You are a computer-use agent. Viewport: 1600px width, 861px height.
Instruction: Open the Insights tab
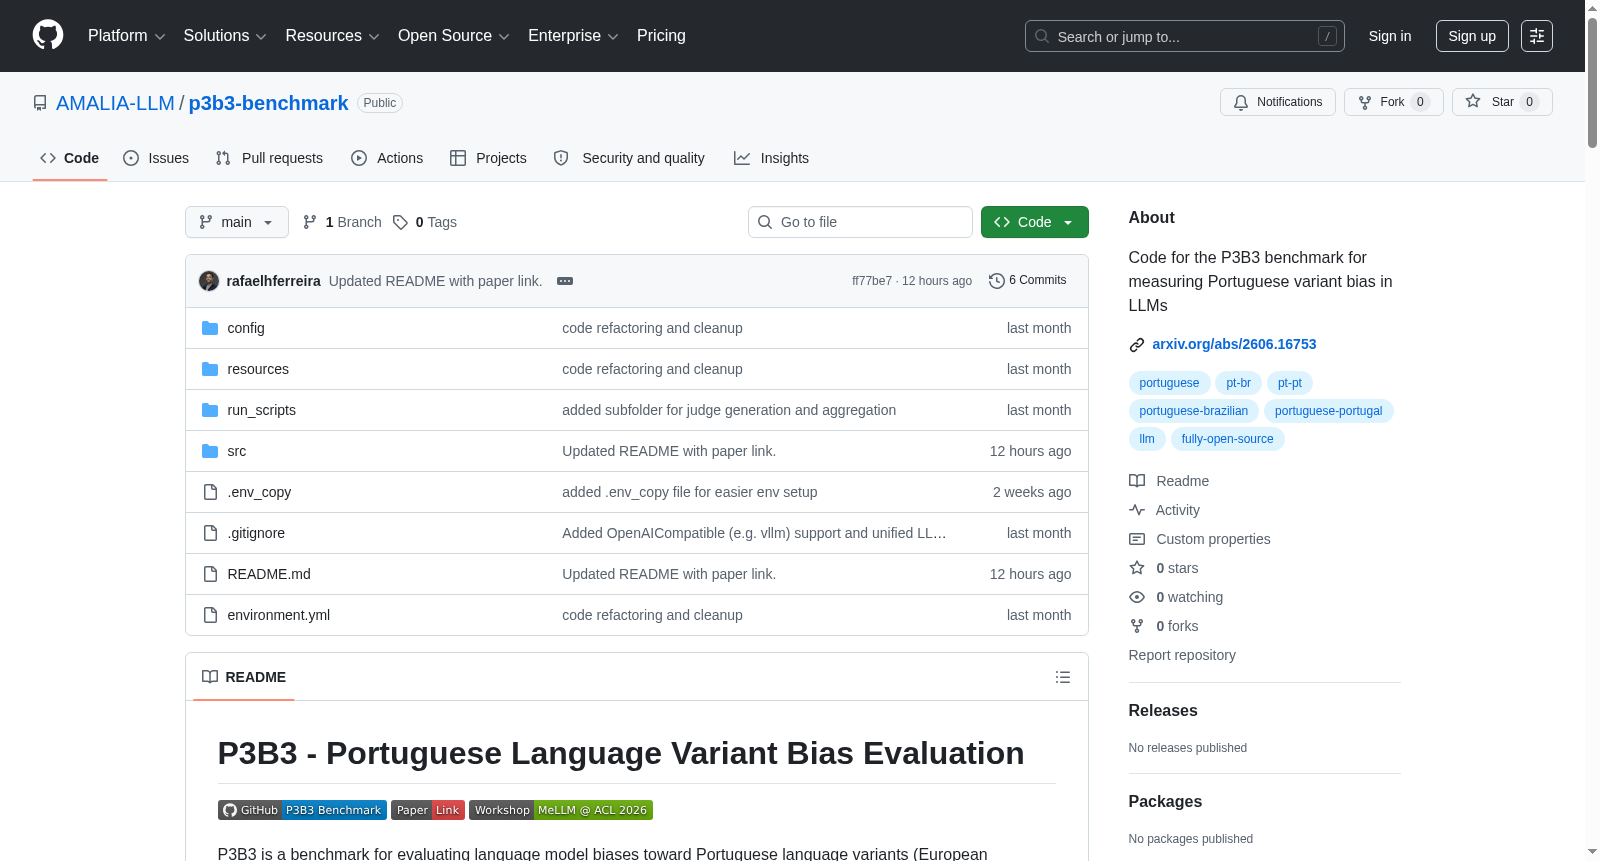pos(771,158)
